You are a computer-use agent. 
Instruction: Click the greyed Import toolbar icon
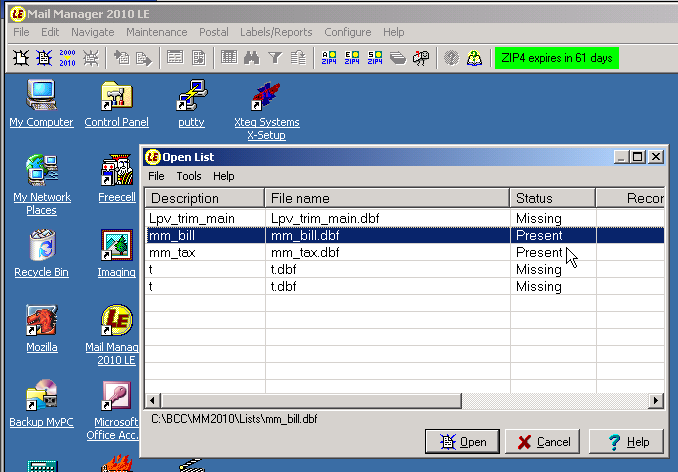[x=121, y=58]
